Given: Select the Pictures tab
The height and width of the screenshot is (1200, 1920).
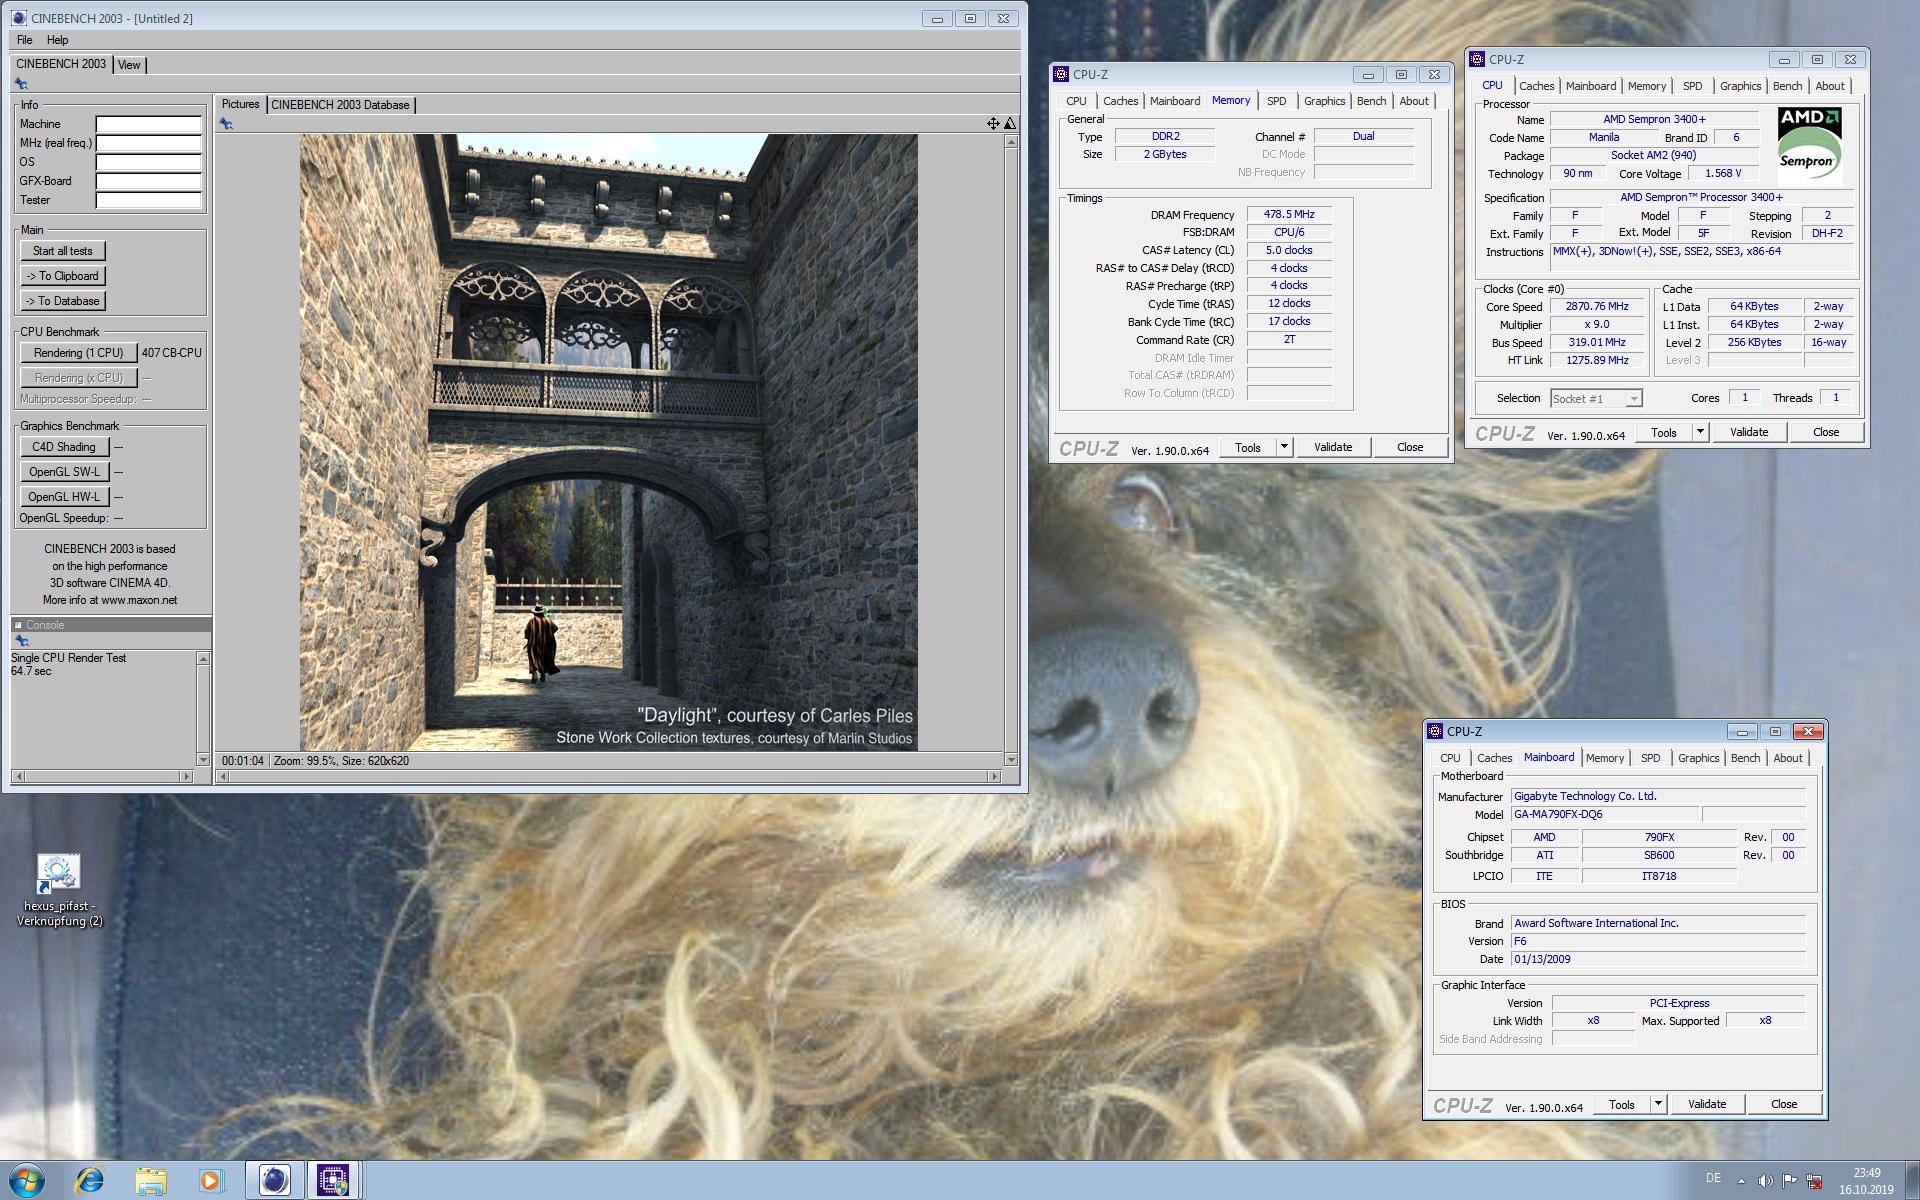Looking at the screenshot, I should tap(240, 104).
